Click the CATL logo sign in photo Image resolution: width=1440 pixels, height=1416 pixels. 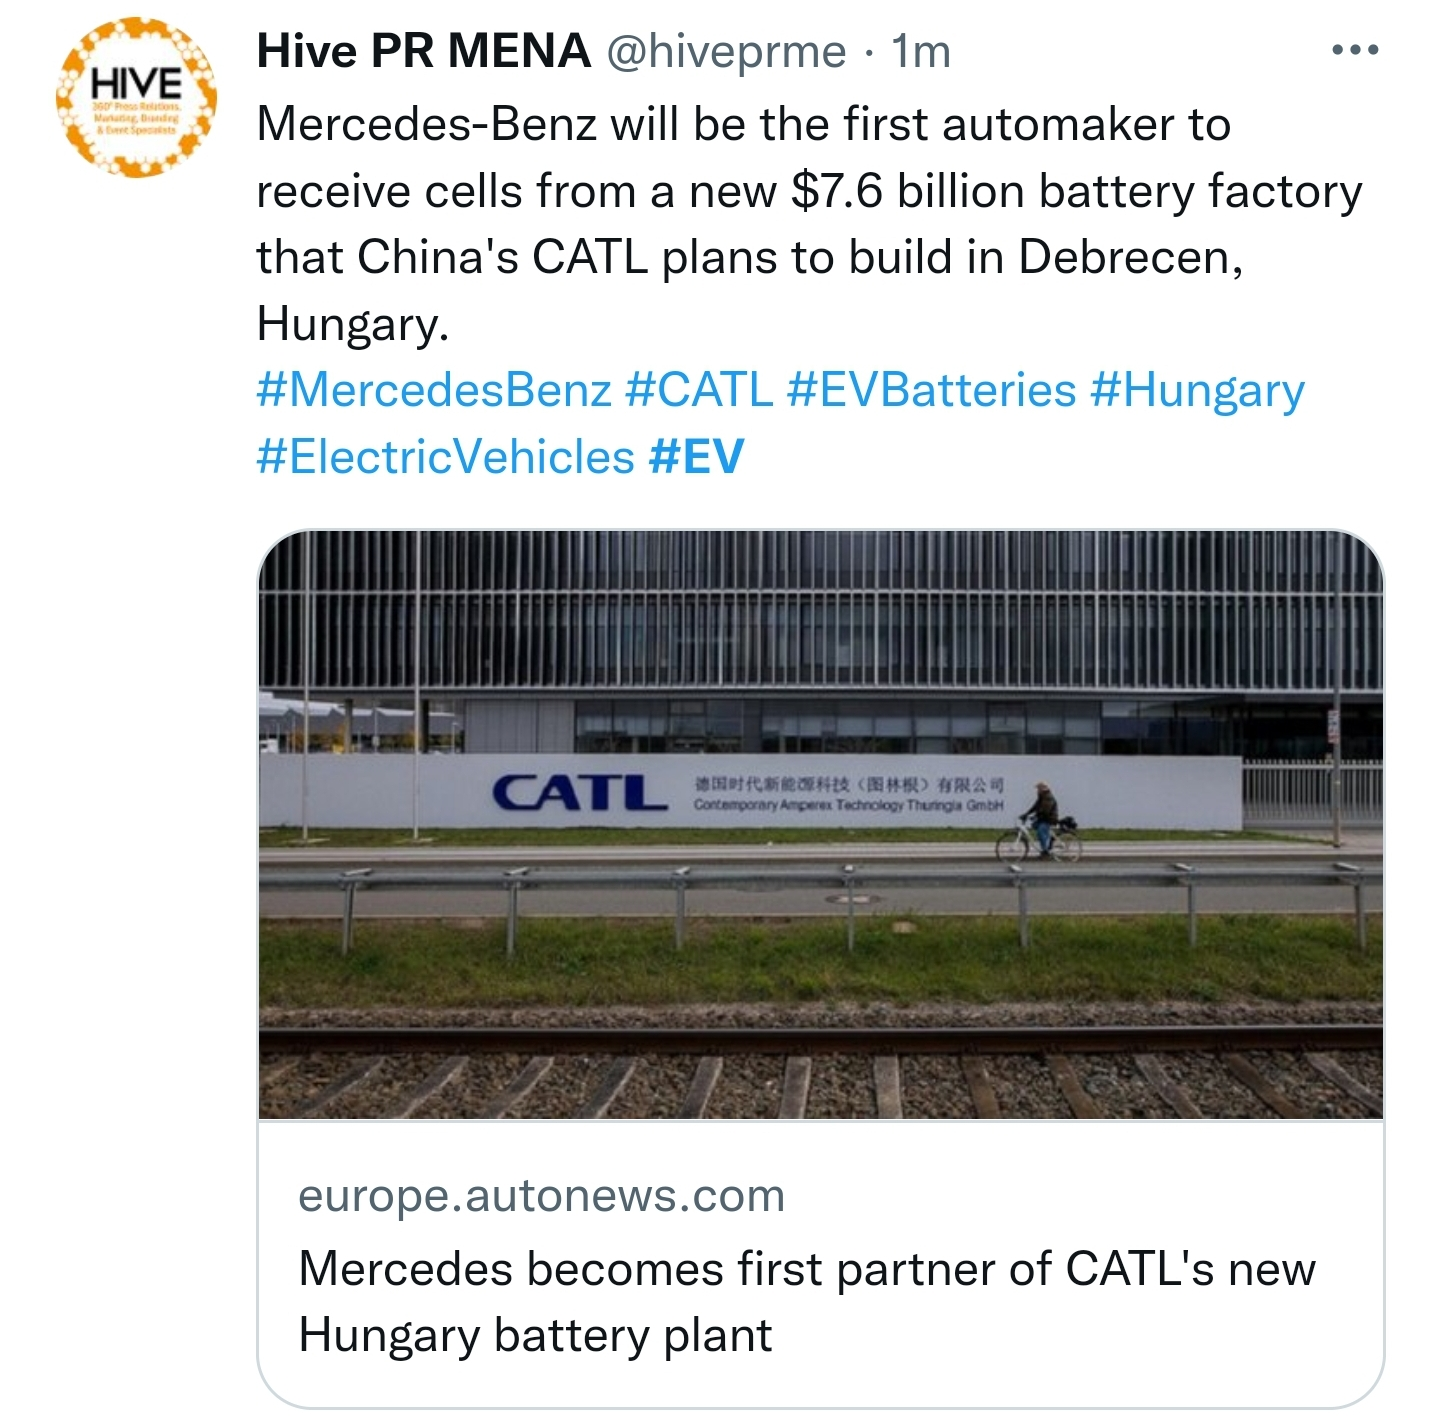580,792
